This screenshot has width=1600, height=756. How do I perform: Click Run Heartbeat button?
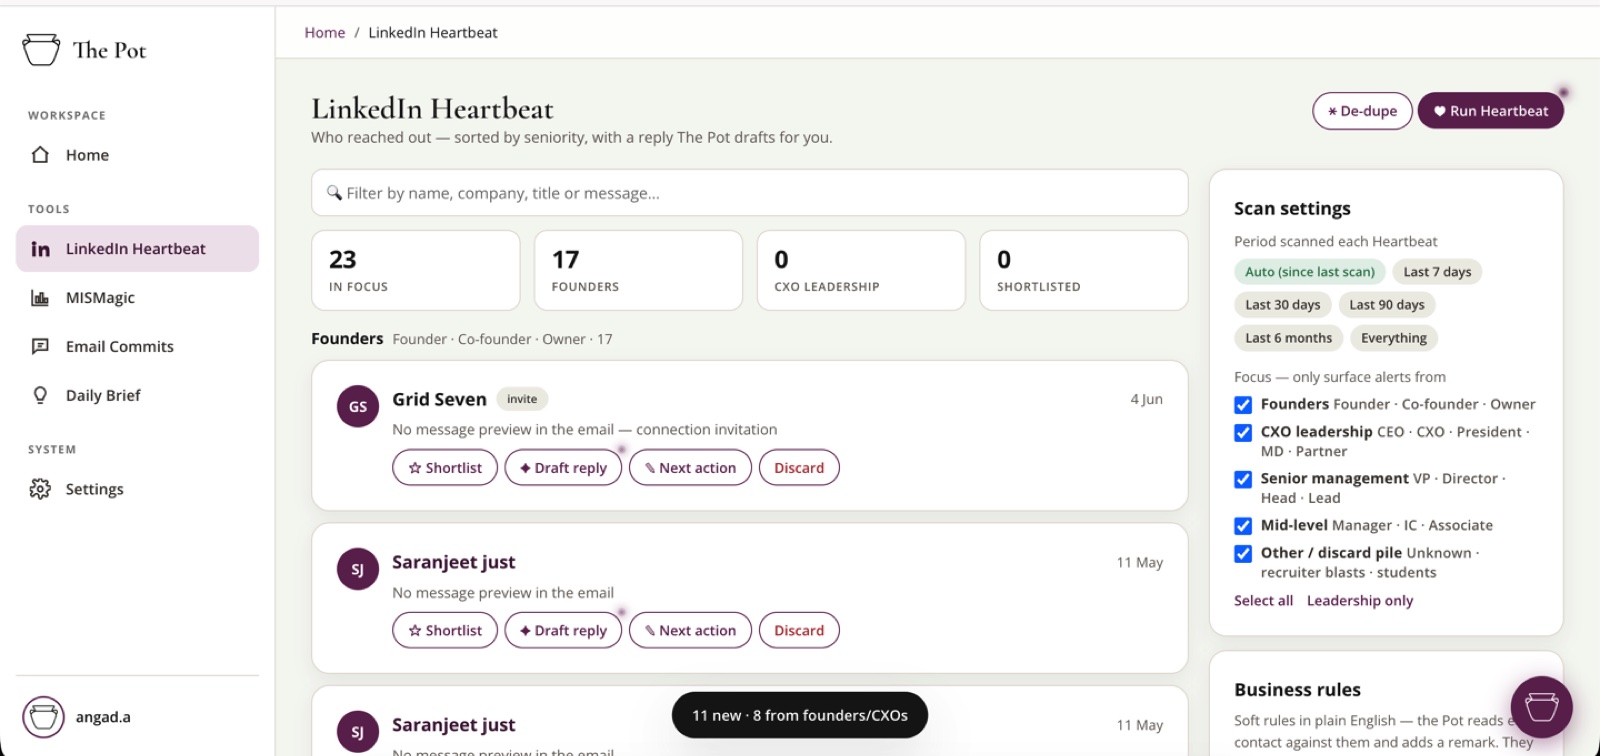(1490, 111)
